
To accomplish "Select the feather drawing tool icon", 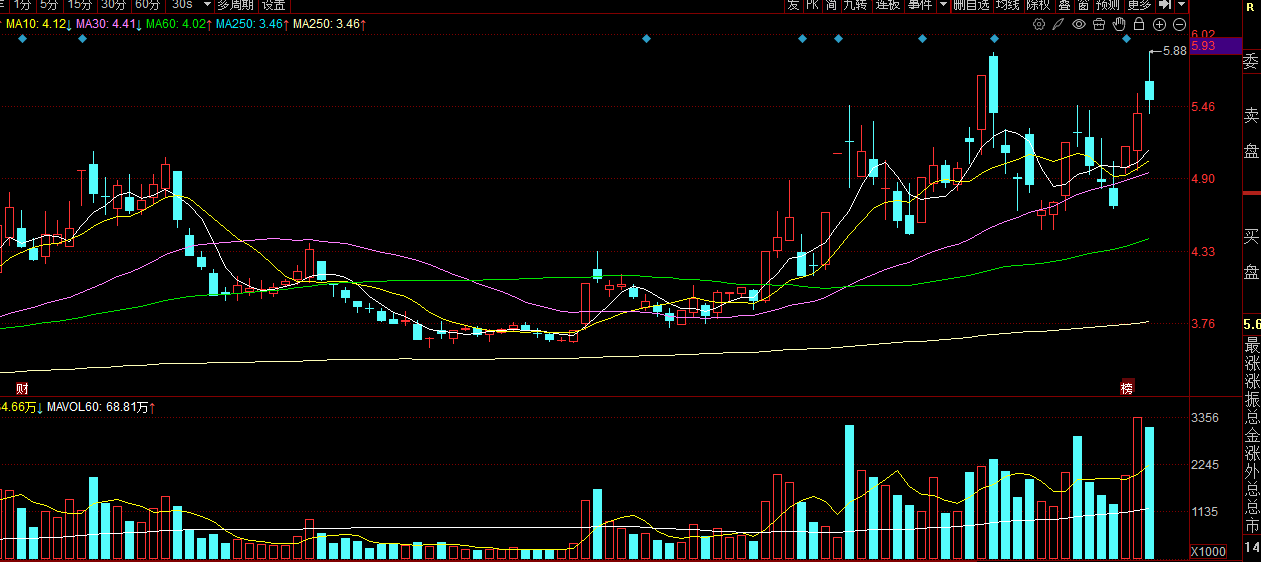I will click(1059, 24).
